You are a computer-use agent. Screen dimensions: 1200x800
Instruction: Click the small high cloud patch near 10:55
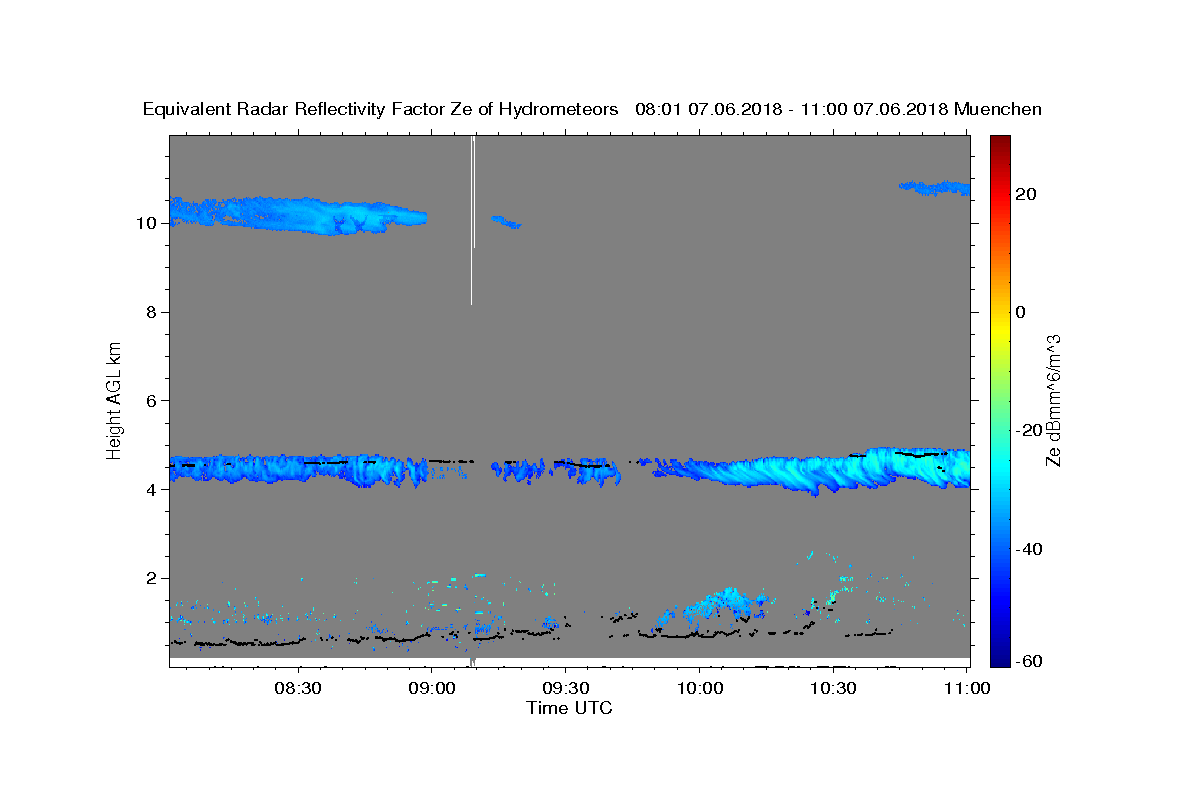coord(934,187)
